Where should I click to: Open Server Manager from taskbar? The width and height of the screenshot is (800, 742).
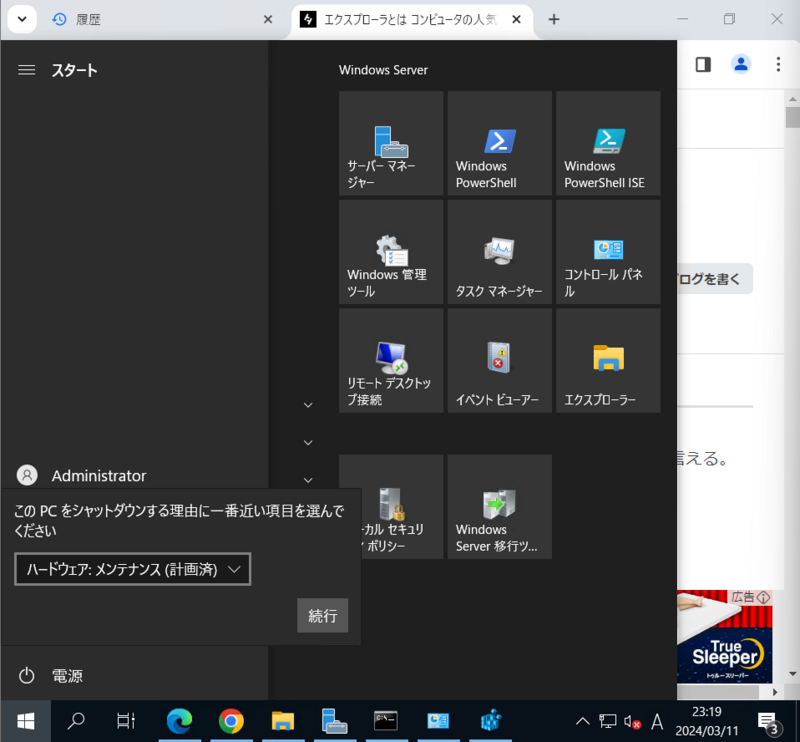point(334,721)
